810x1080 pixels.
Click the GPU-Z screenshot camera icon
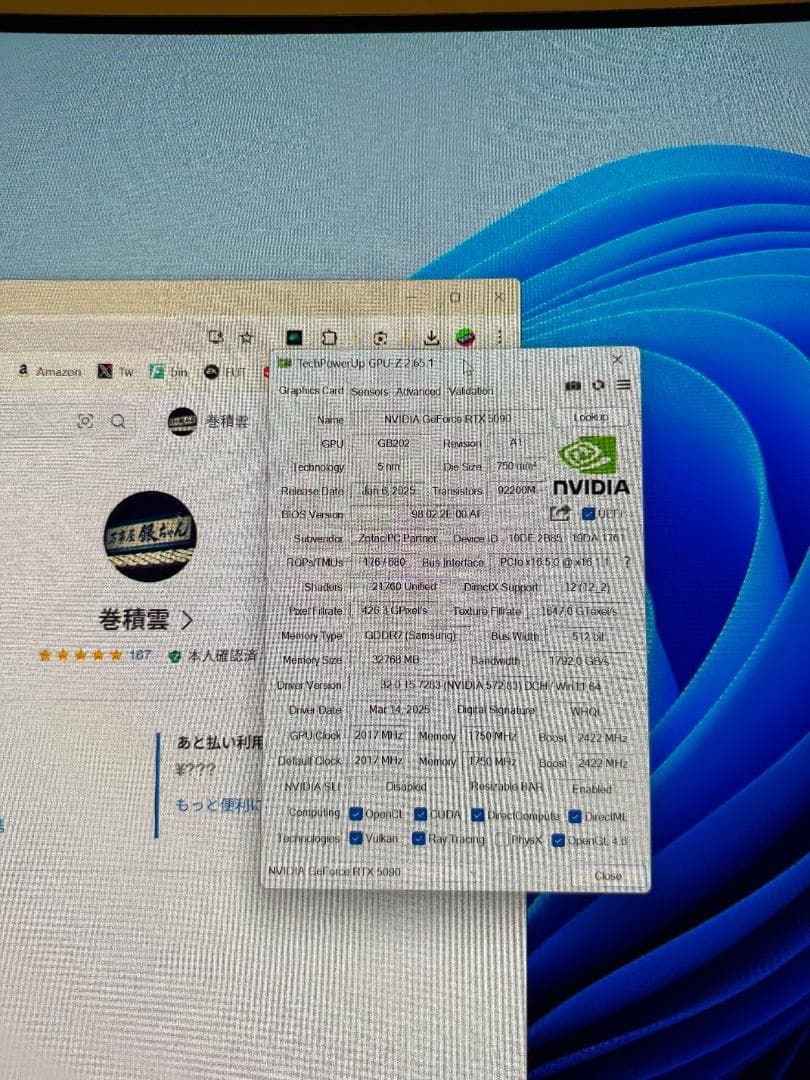573,385
